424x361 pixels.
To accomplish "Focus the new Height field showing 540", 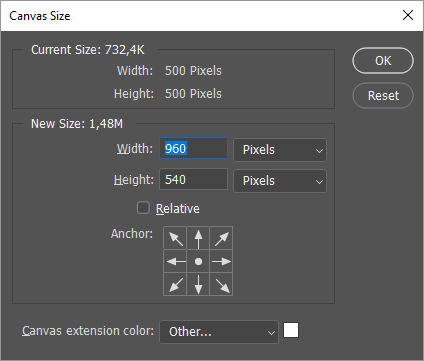I will point(194,179).
